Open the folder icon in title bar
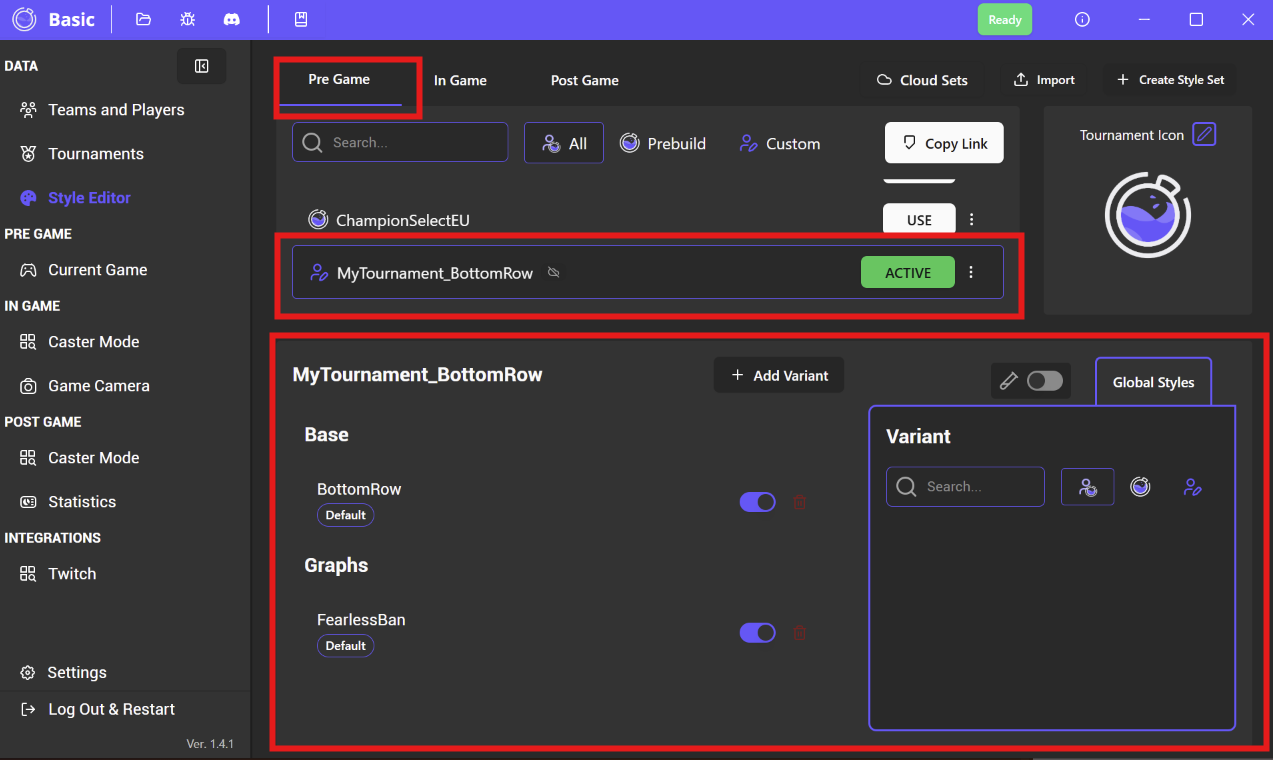 pos(143,19)
